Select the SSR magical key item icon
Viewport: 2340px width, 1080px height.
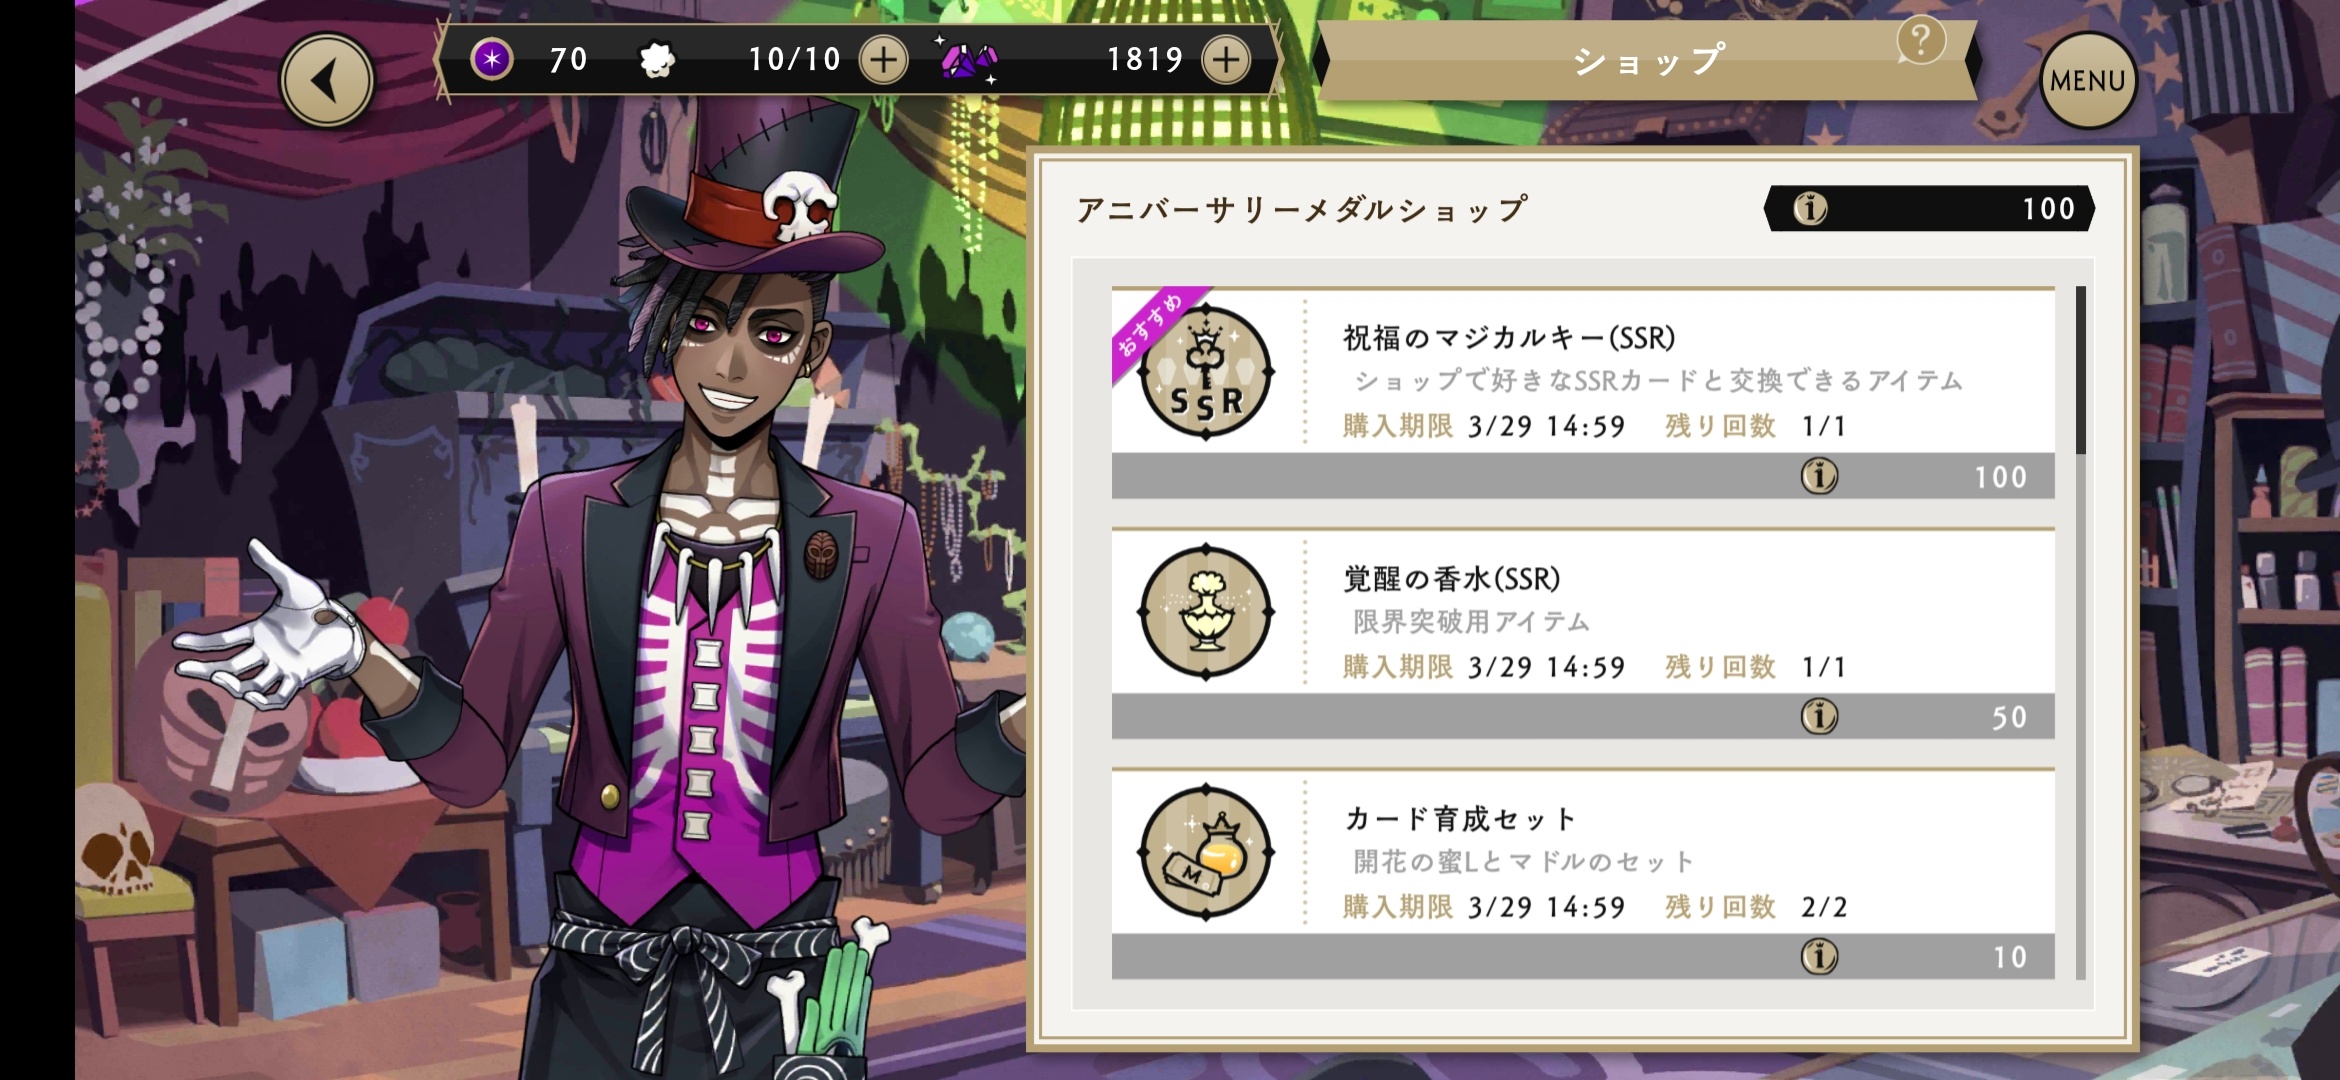1206,372
